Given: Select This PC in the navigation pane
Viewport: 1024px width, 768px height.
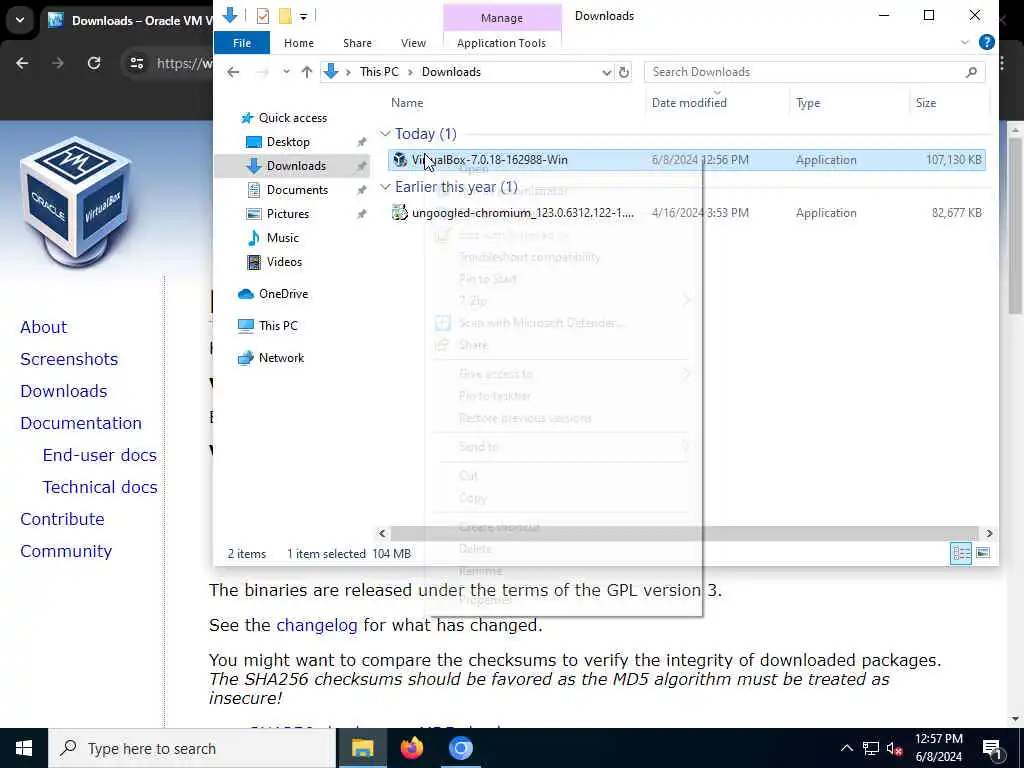Looking at the screenshot, I should coord(278,326).
